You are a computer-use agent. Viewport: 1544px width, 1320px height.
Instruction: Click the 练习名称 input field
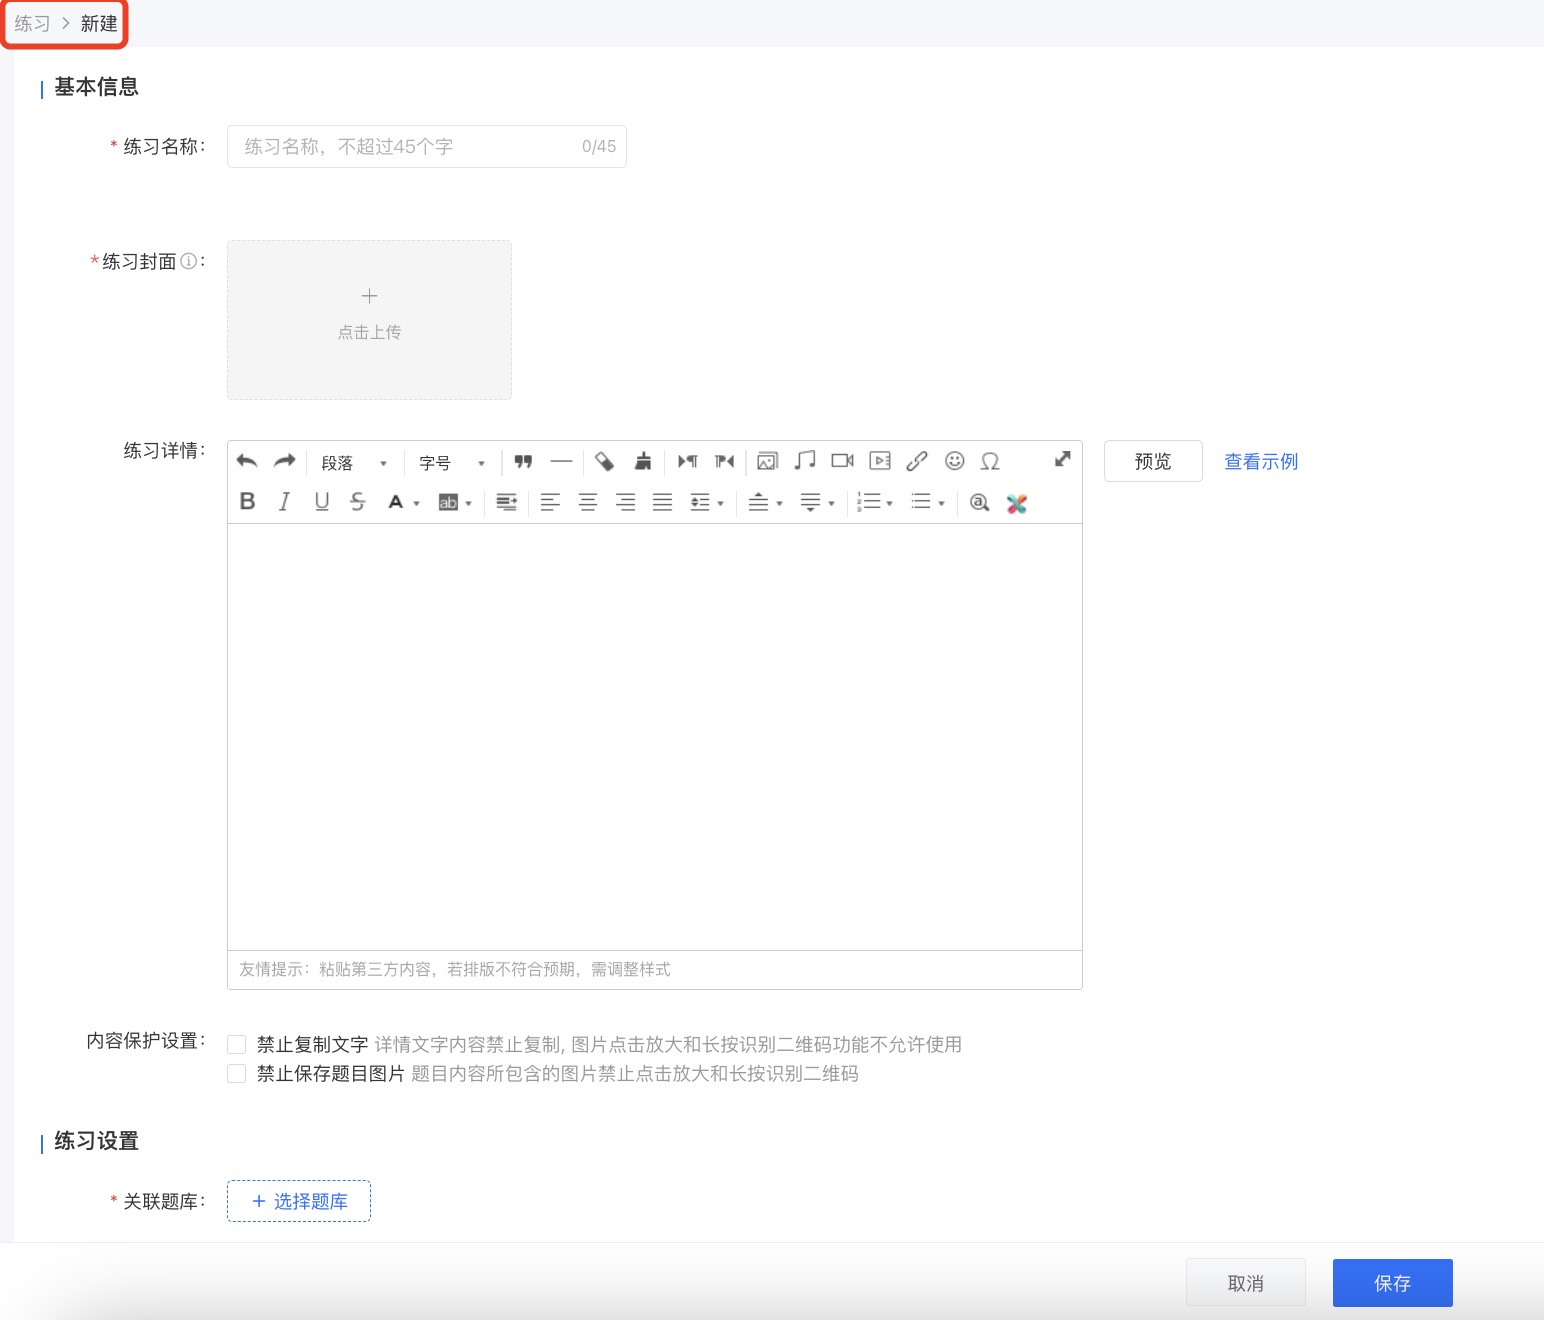[410, 147]
